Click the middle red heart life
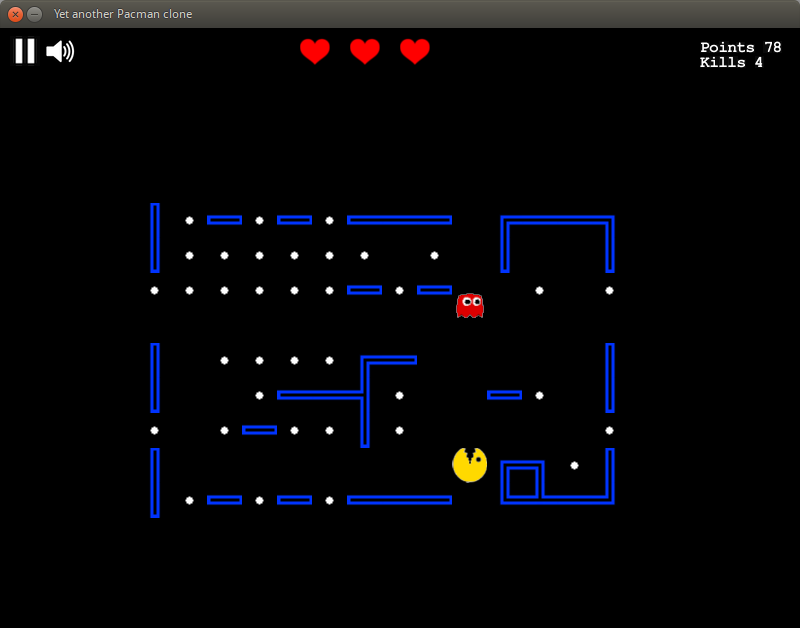800x628 pixels. 365,52
